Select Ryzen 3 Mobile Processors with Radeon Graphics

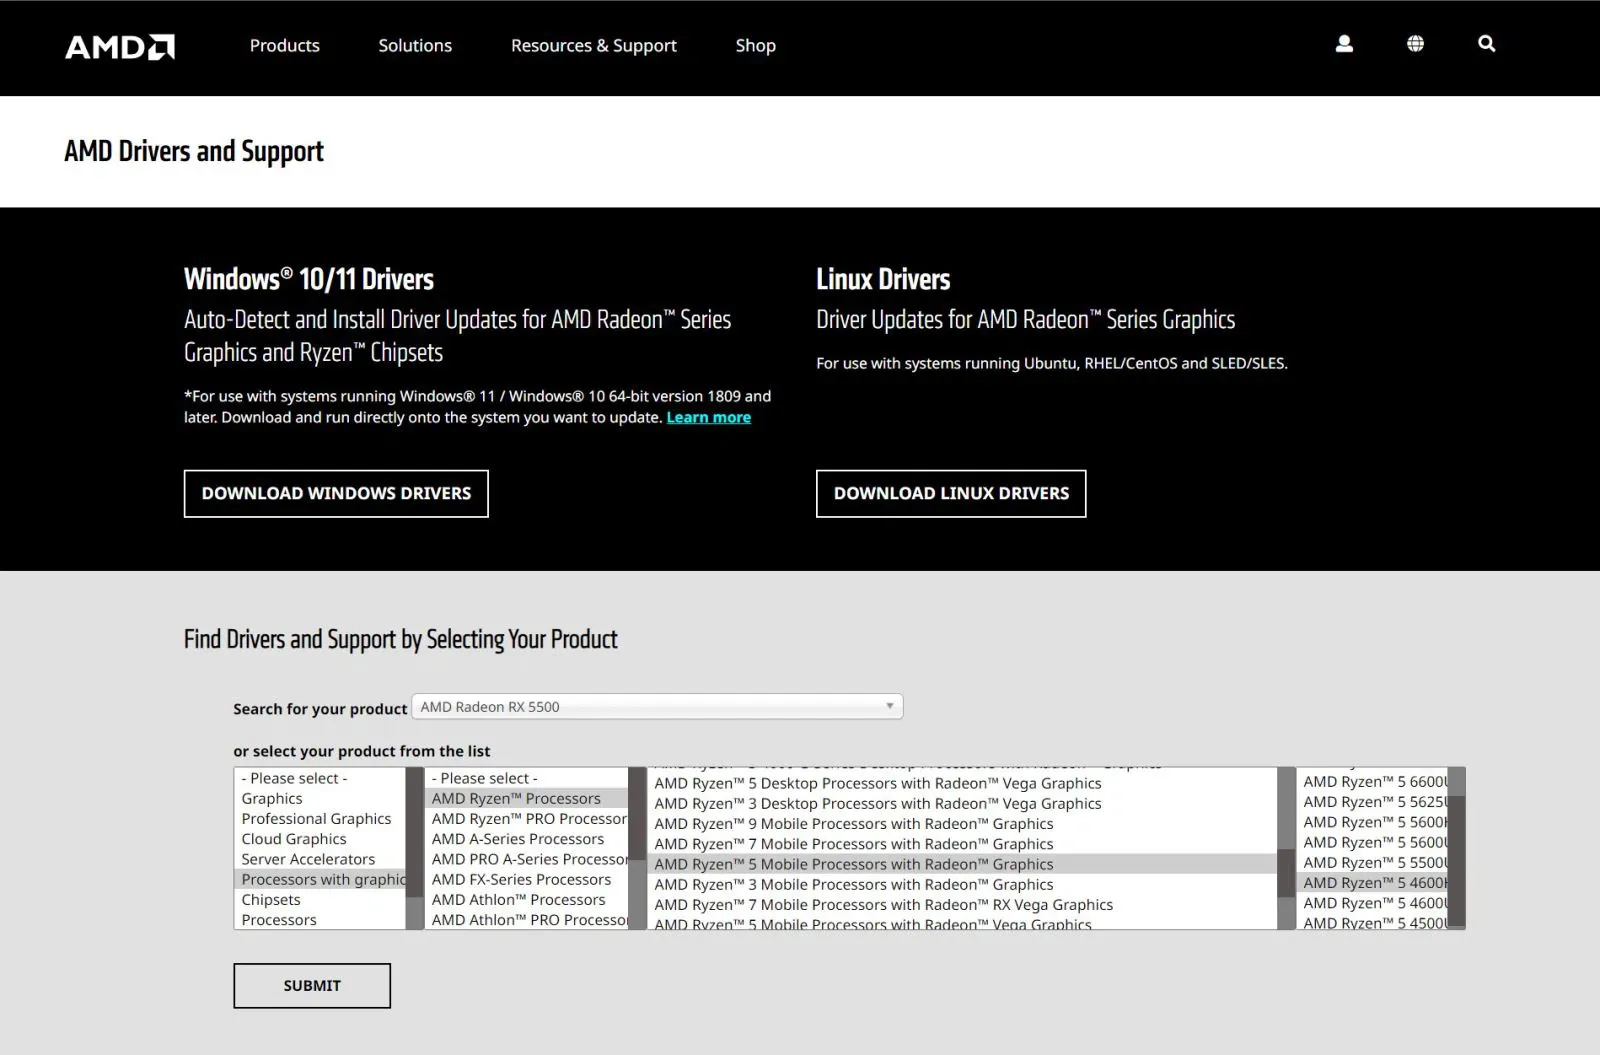[963, 884]
